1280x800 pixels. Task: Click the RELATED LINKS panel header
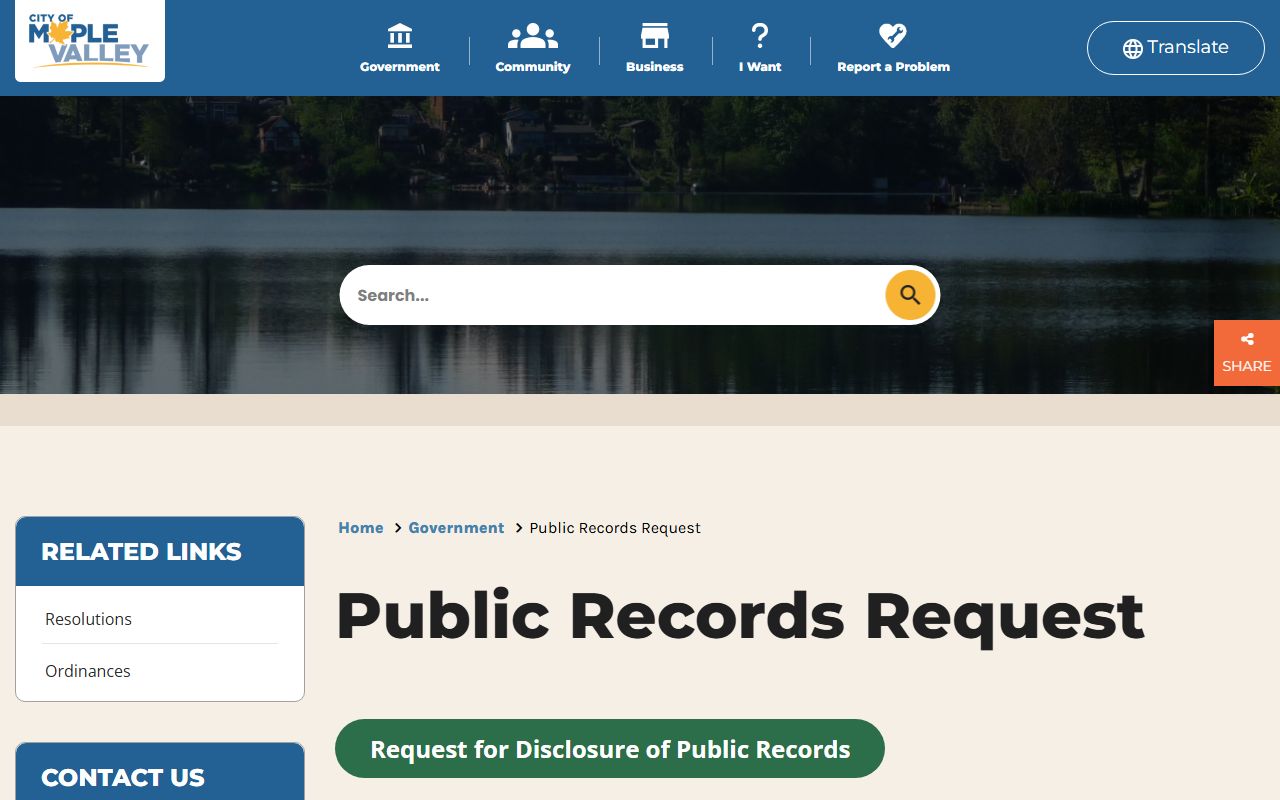(x=160, y=551)
